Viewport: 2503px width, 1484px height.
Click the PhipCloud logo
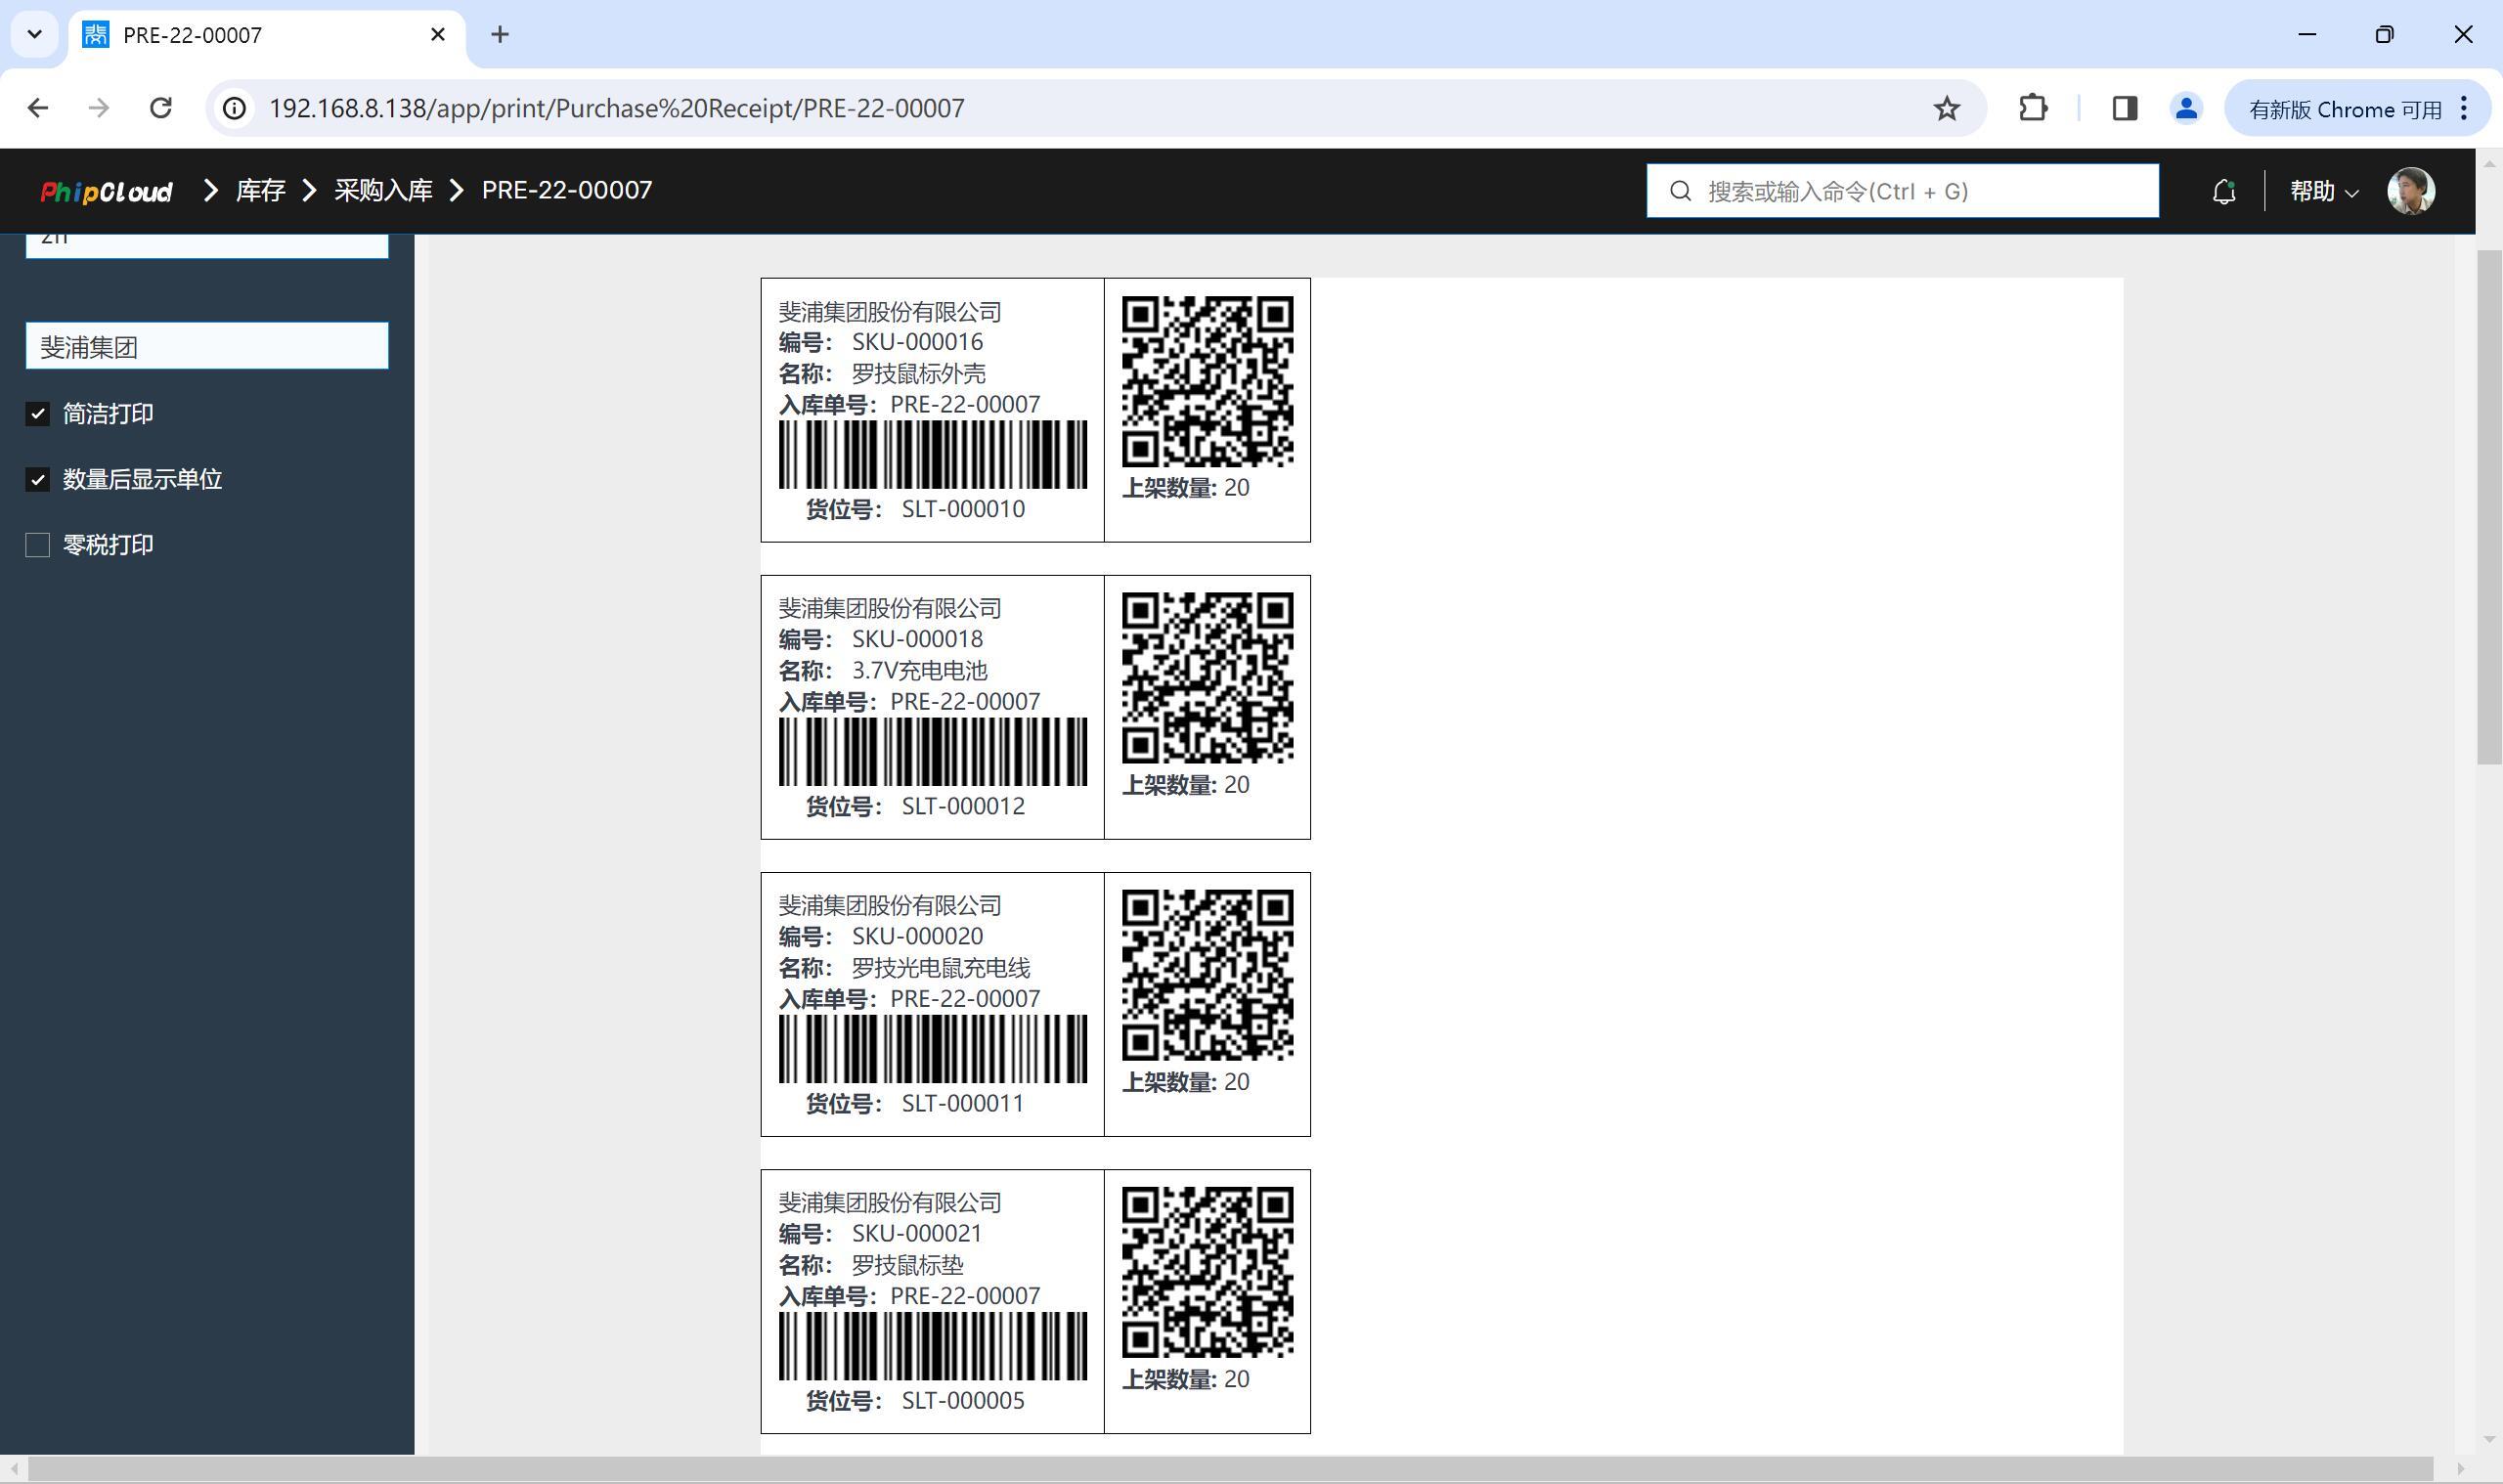point(106,191)
